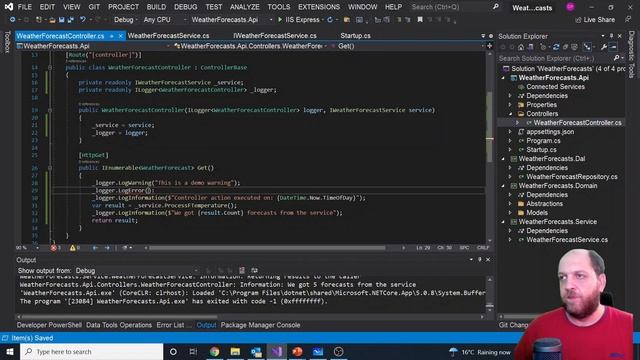This screenshot has width=640, height=360.
Task: Expand the Models folder in Solution Explorer
Action: tap(510, 213)
